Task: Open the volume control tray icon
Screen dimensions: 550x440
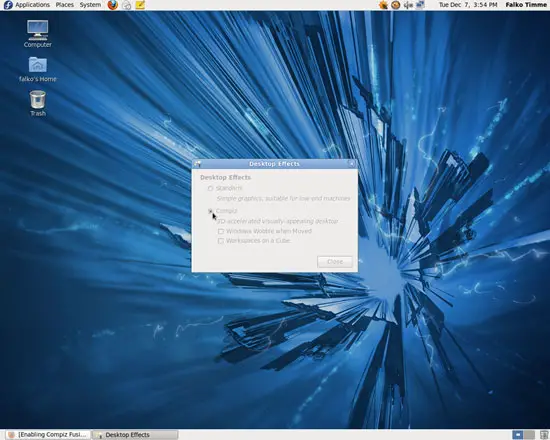Action: pos(408,5)
